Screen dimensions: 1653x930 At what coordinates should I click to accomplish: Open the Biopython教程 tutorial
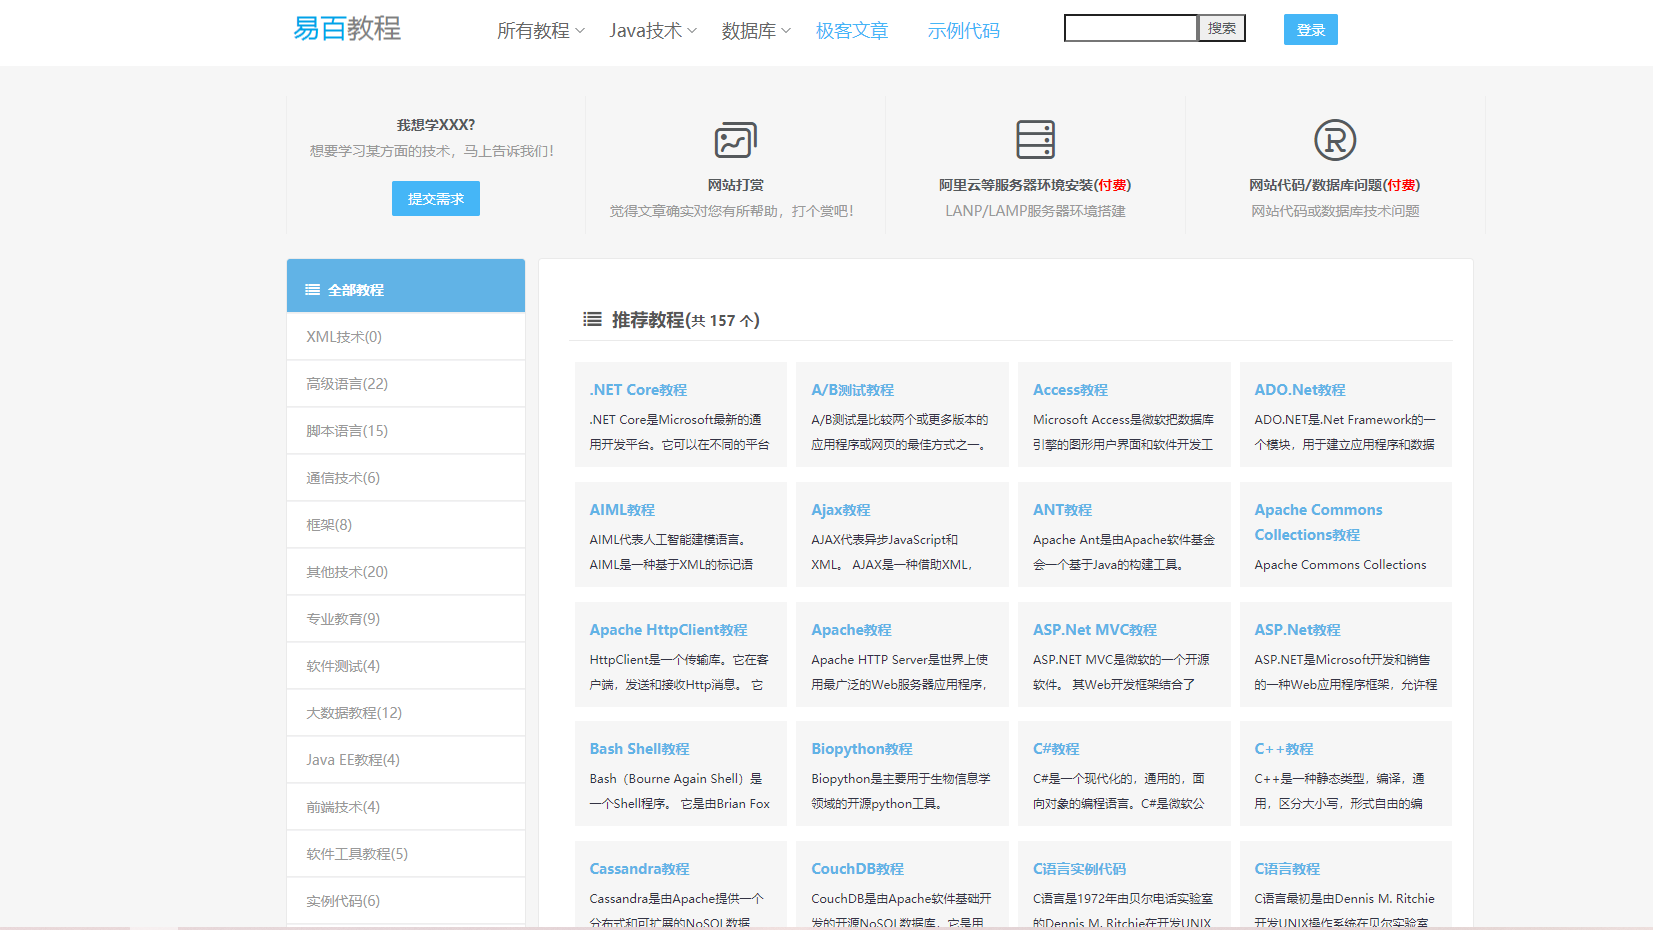(861, 749)
